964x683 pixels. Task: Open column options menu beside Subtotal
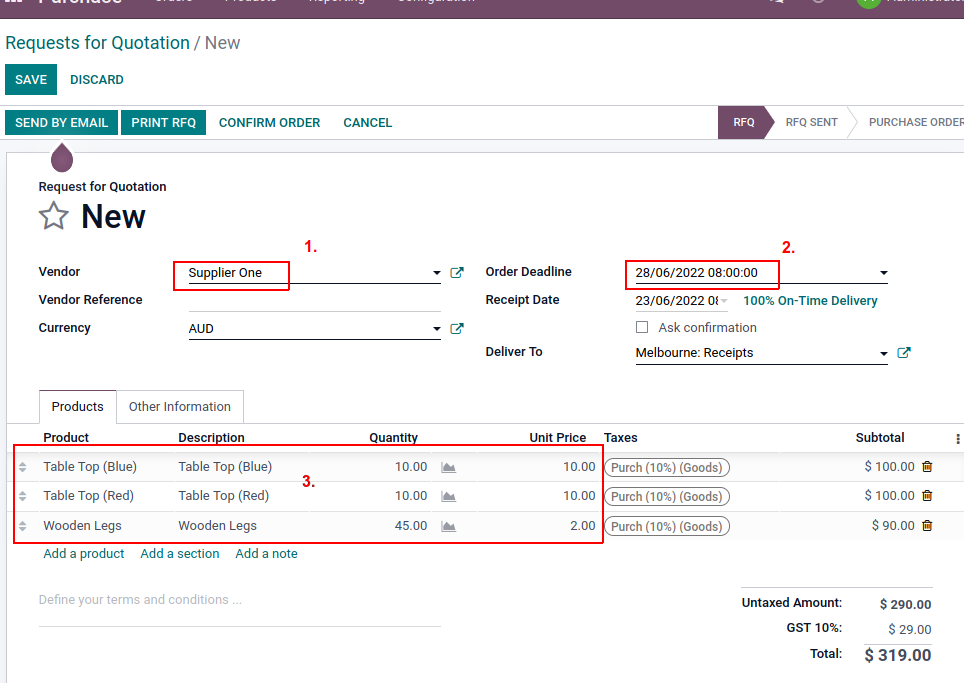click(x=957, y=438)
